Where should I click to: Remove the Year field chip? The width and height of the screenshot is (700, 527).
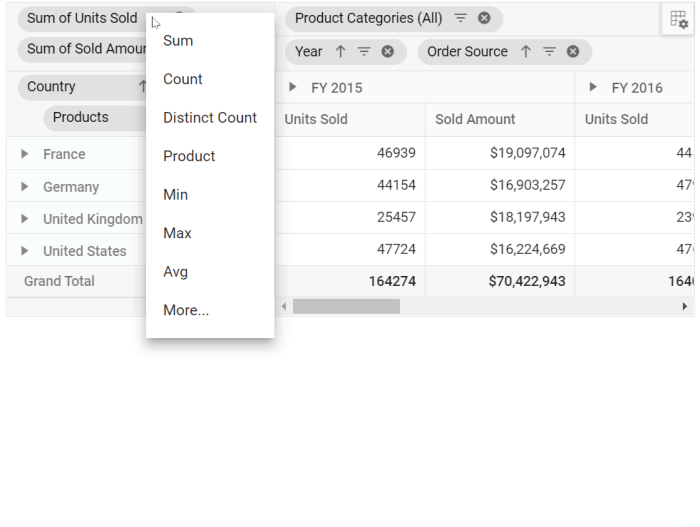pos(387,52)
